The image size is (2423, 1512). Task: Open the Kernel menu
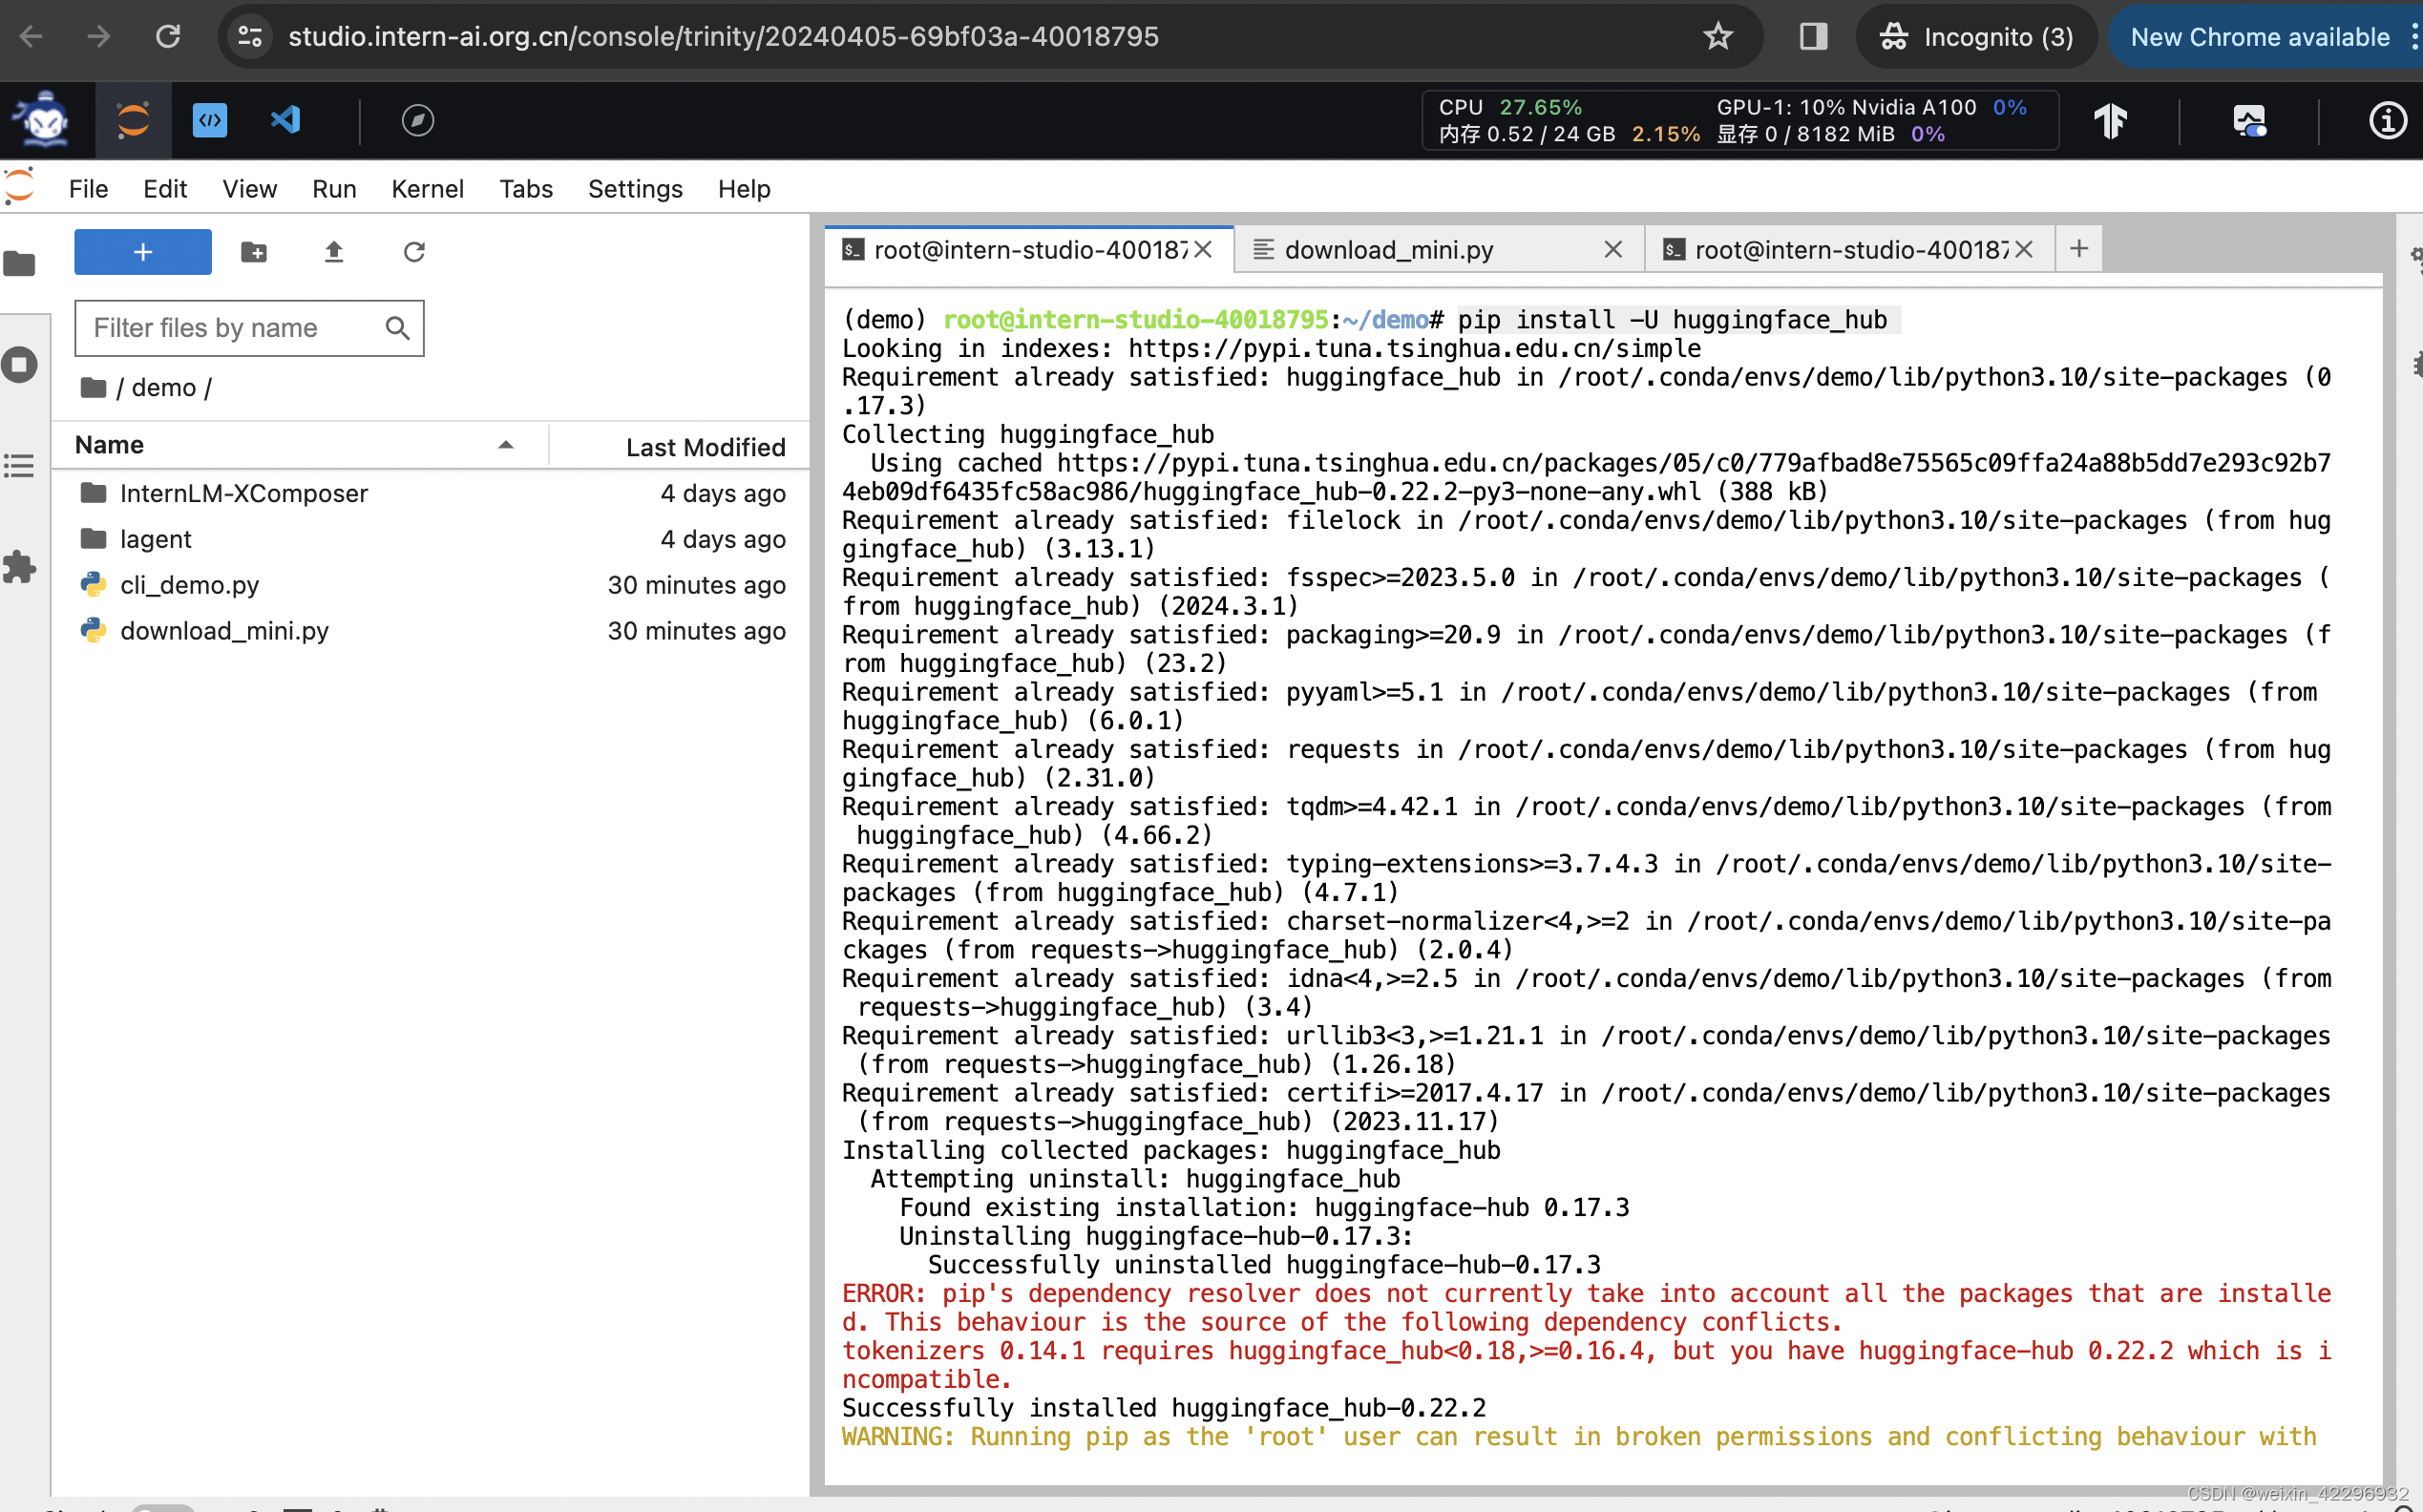(x=427, y=189)
